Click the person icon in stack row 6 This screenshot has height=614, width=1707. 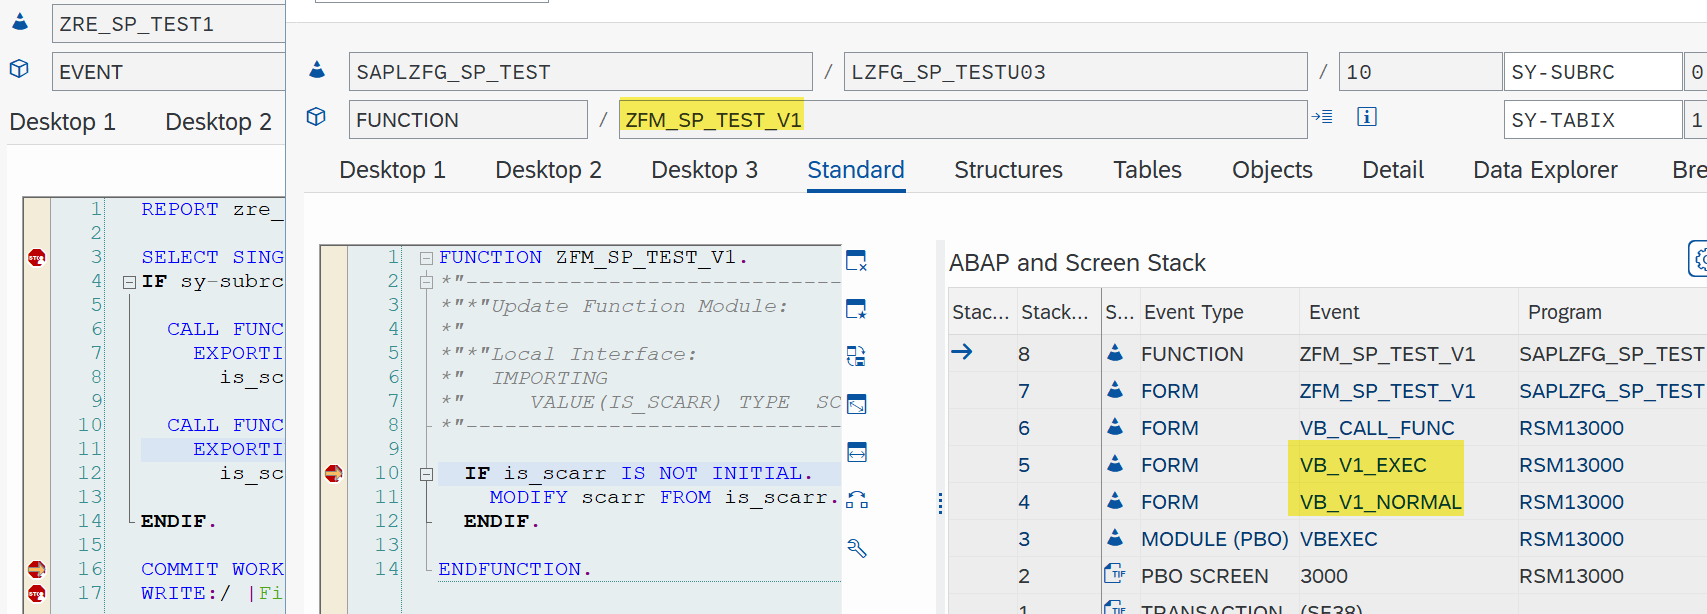click(1115, 427)
